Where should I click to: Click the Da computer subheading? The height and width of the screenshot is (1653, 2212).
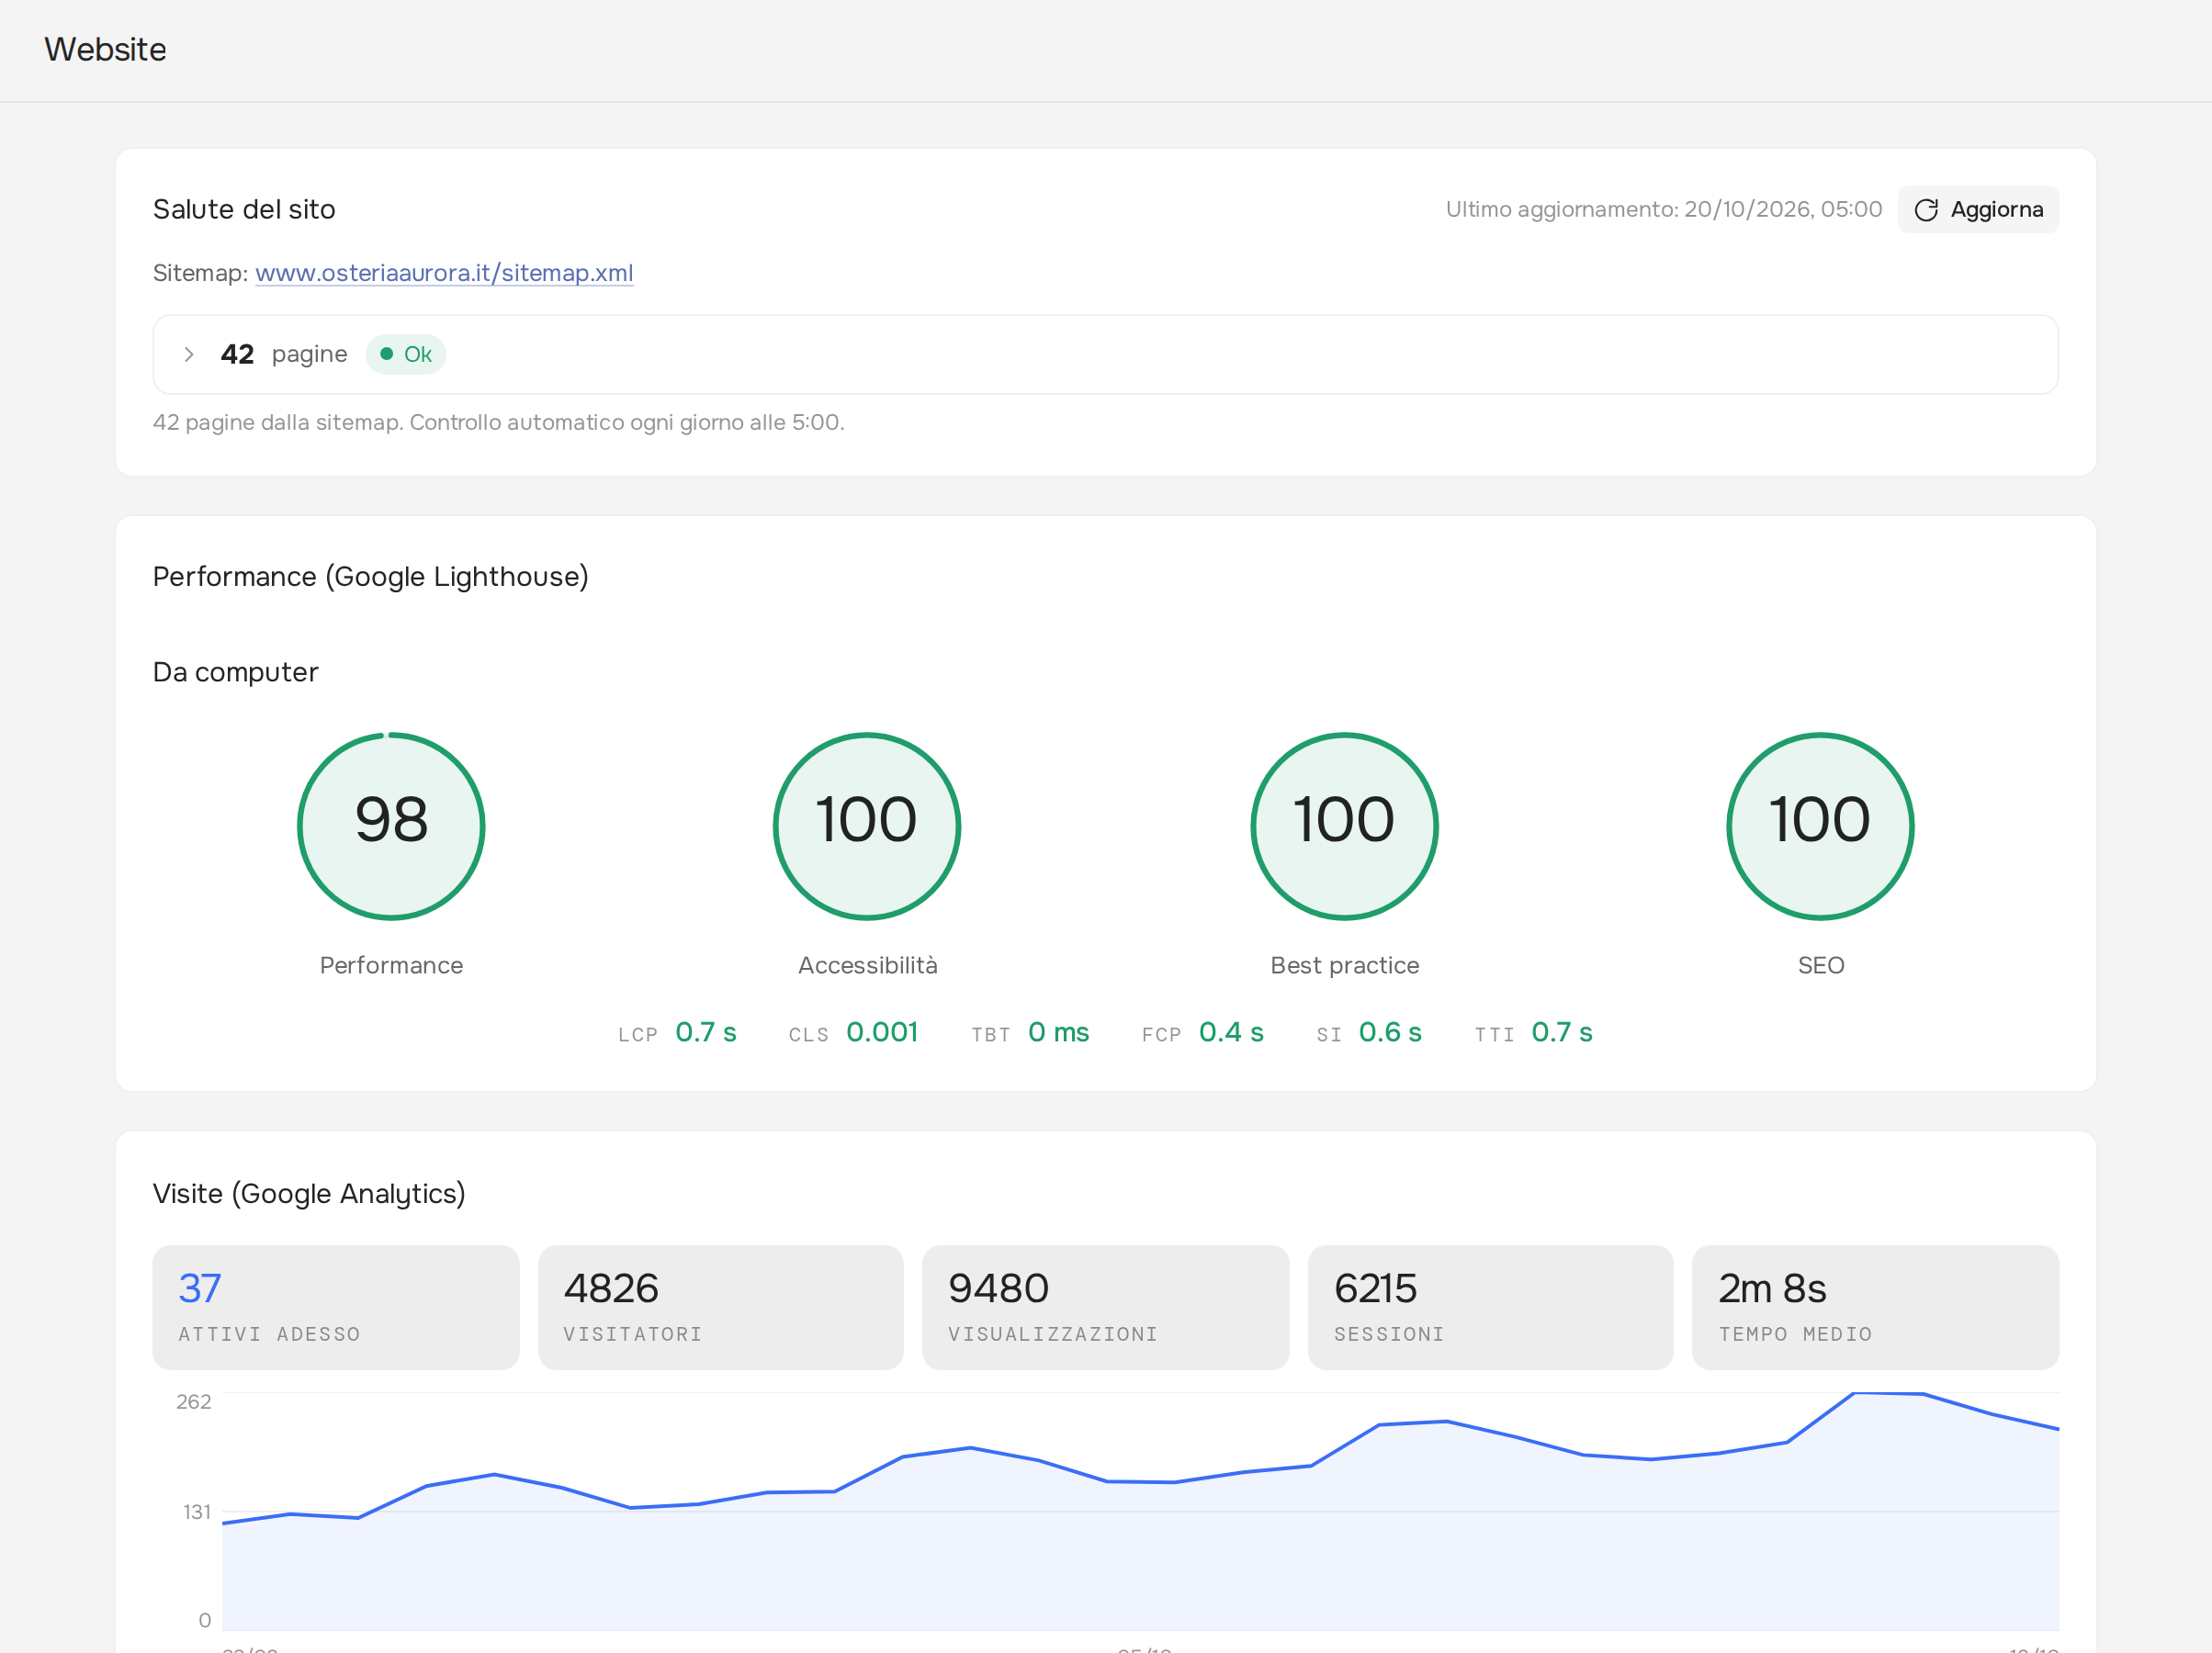coord(236,672)
